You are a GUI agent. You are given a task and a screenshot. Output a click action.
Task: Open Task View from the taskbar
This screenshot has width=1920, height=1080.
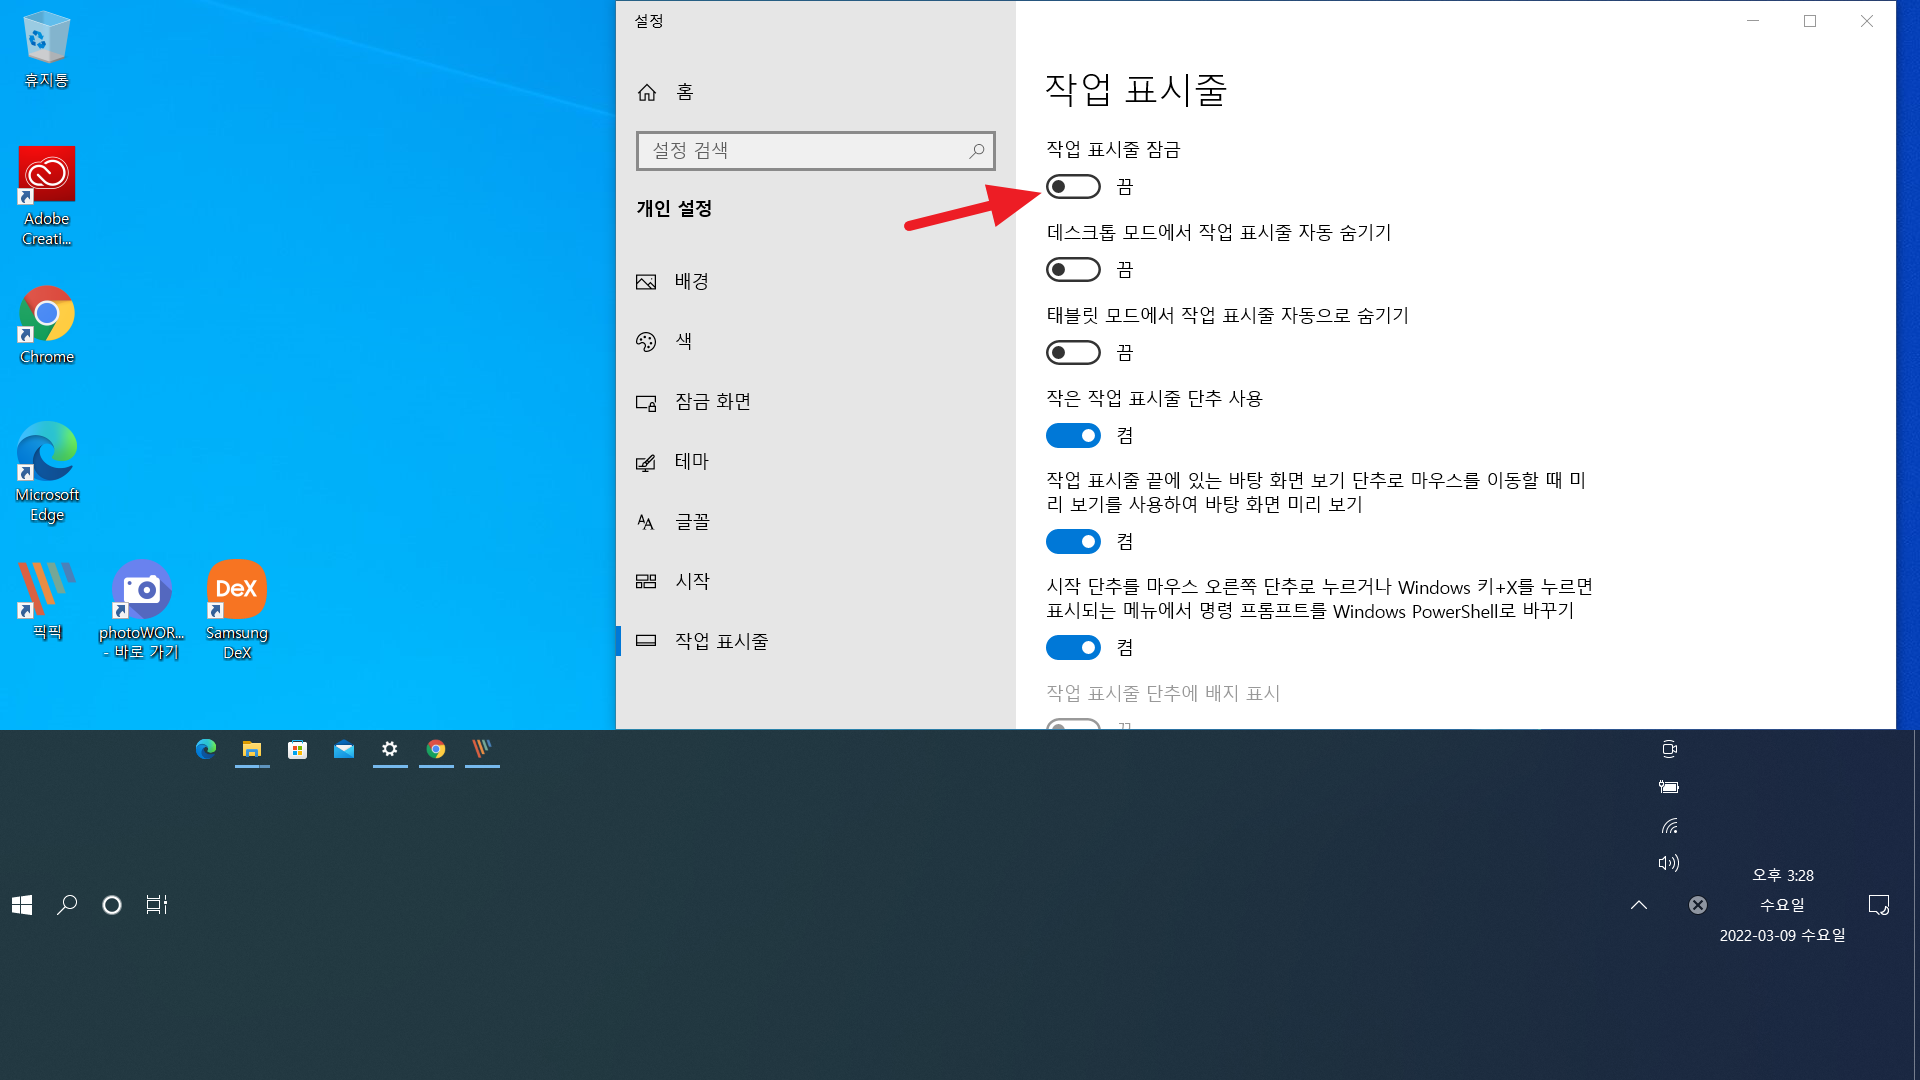(157, 905)
